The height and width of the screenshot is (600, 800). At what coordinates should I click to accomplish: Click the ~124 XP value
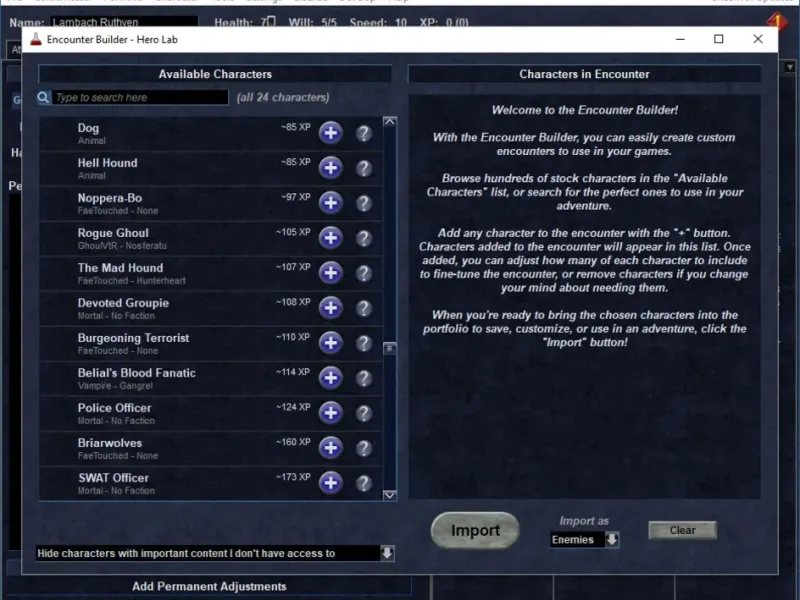tap(293, 407)
